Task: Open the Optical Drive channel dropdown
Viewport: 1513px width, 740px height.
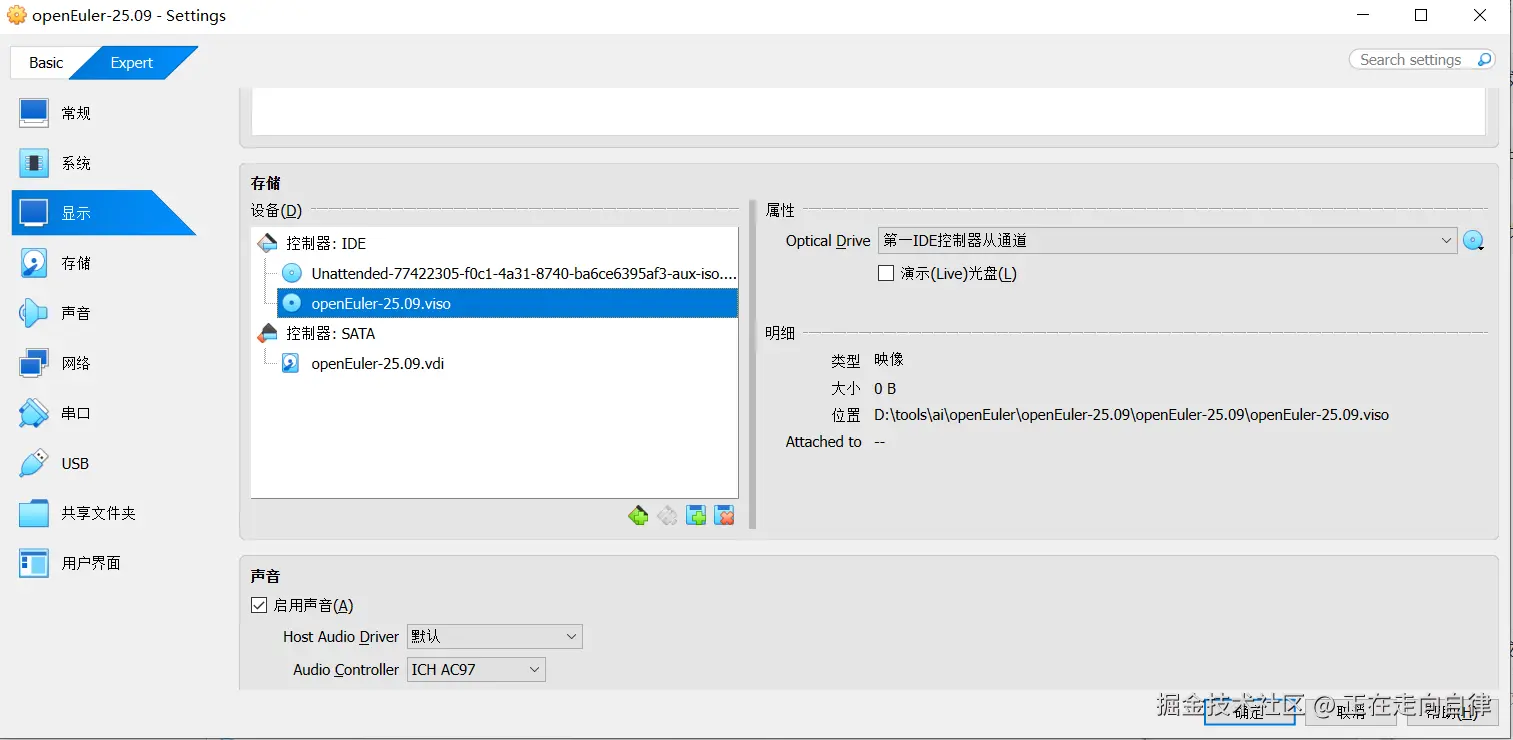Action: (1167, 241)
